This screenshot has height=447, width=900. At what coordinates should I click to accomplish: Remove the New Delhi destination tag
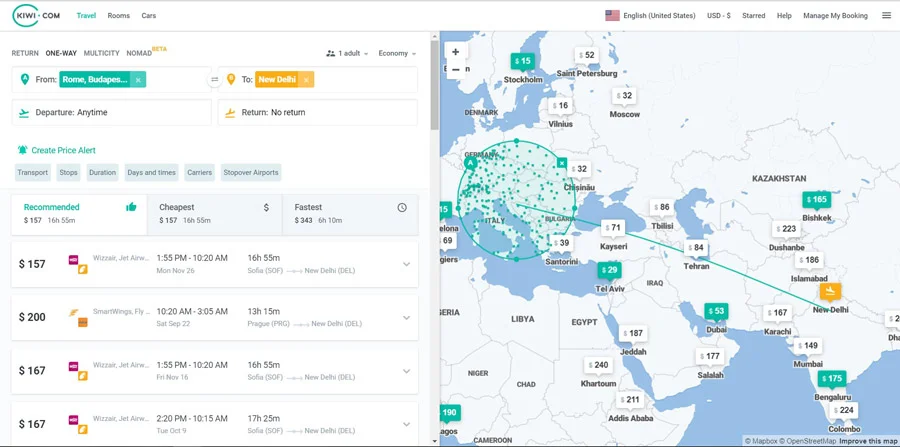pos(306,80)
